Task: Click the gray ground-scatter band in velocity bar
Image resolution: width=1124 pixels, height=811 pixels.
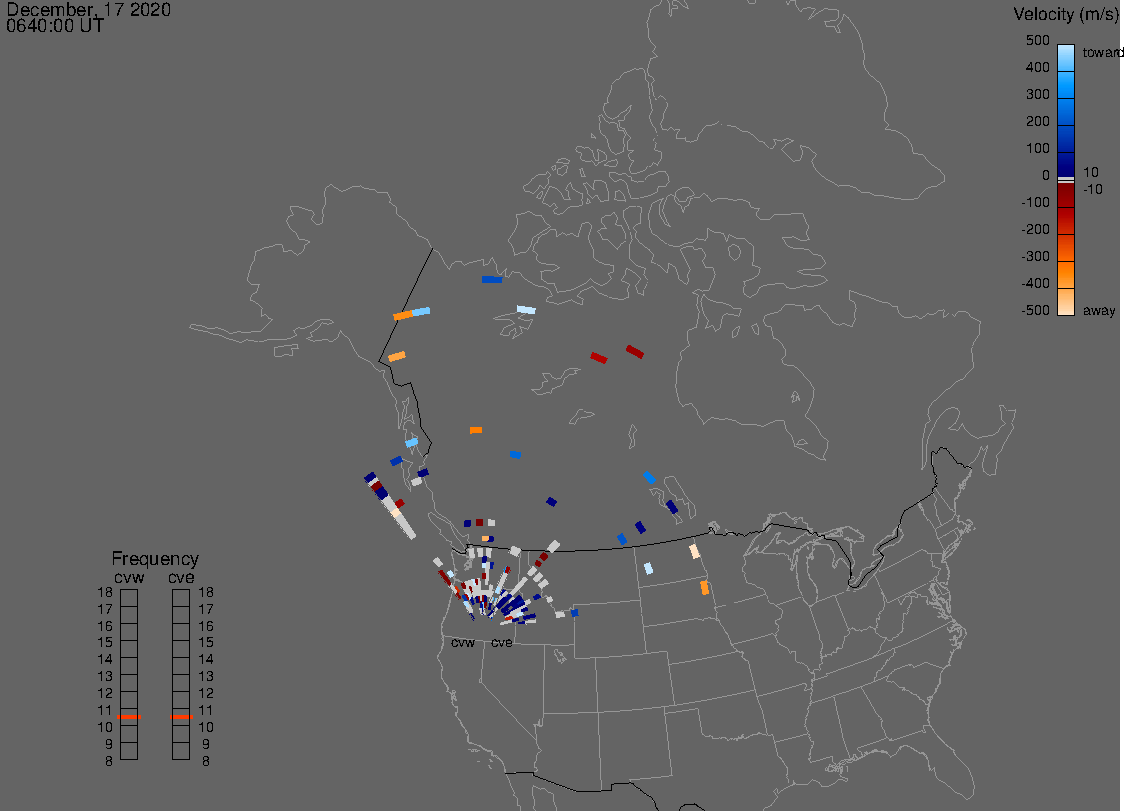Action: coord(1066,180)
